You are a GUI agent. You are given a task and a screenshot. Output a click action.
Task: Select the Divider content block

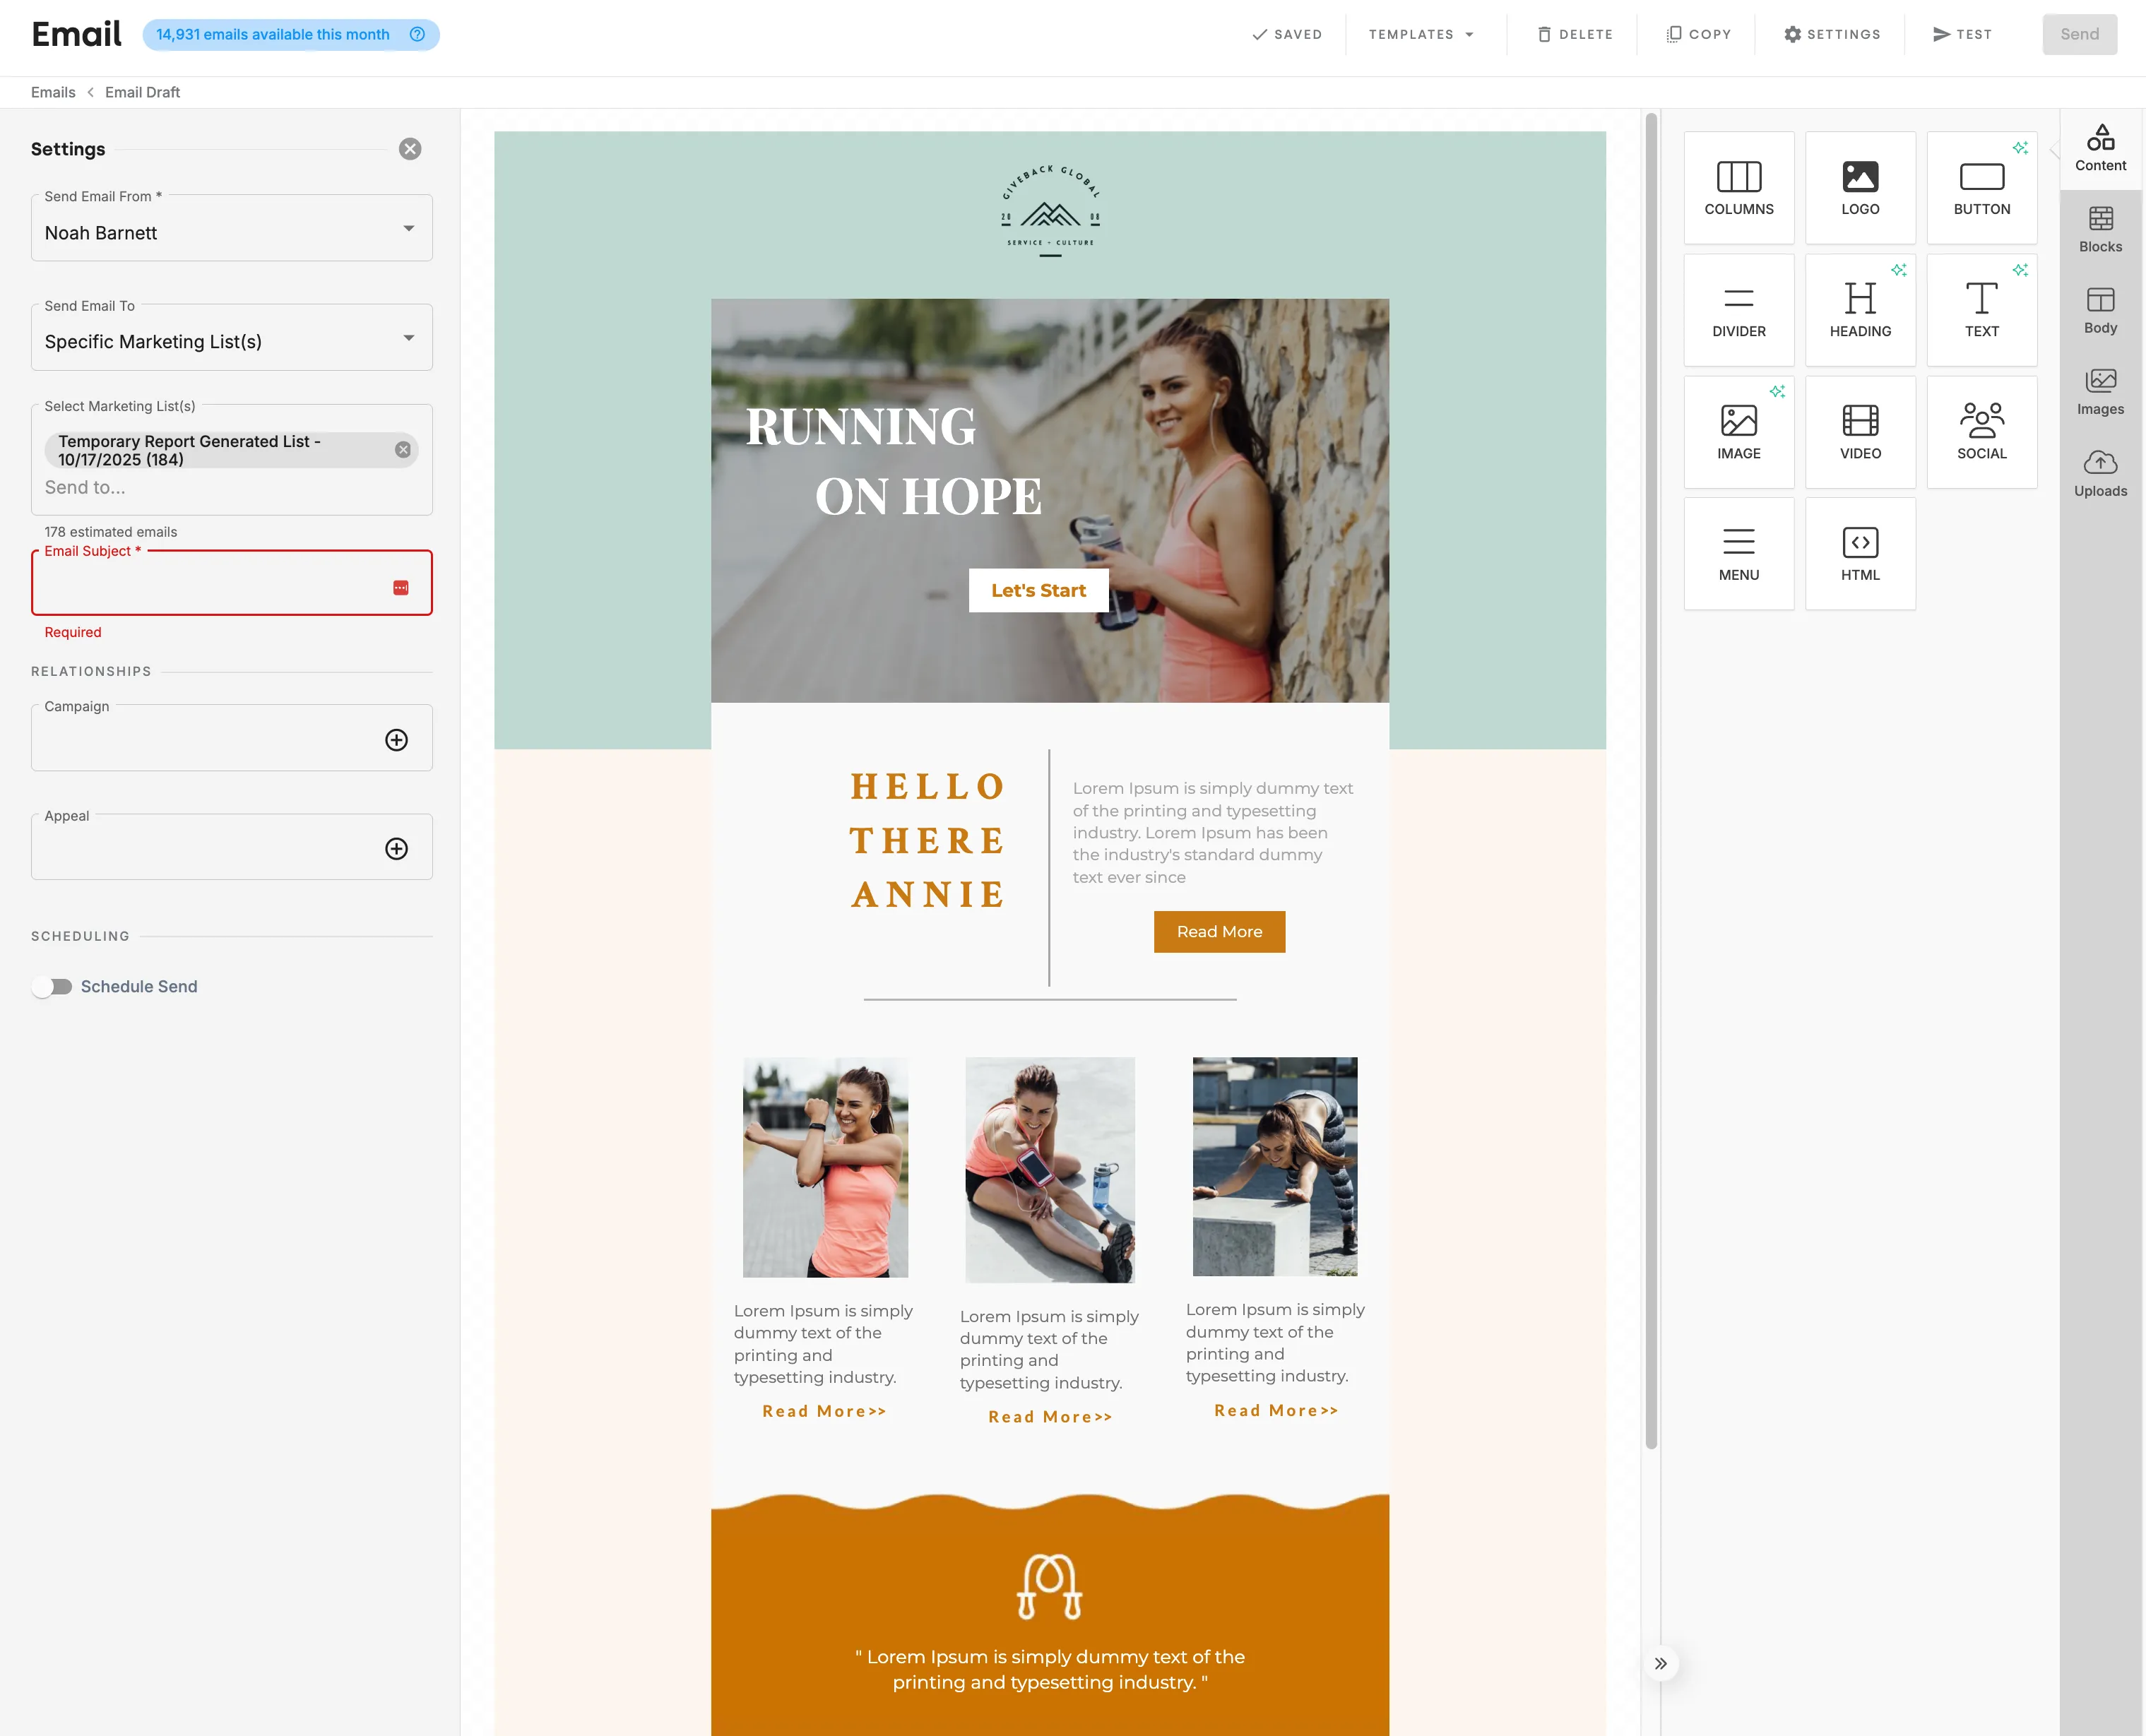1738,310
